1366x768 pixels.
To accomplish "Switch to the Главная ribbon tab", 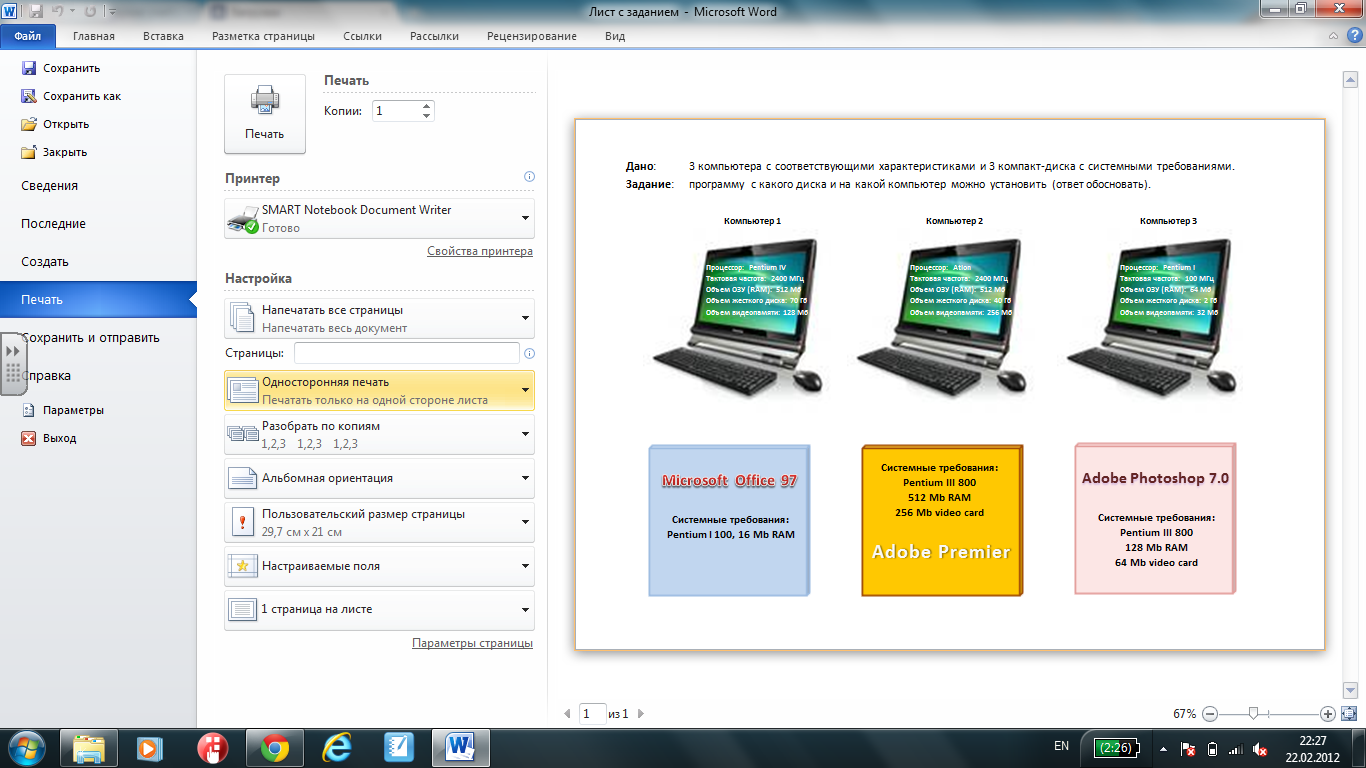I will [93, 36].
